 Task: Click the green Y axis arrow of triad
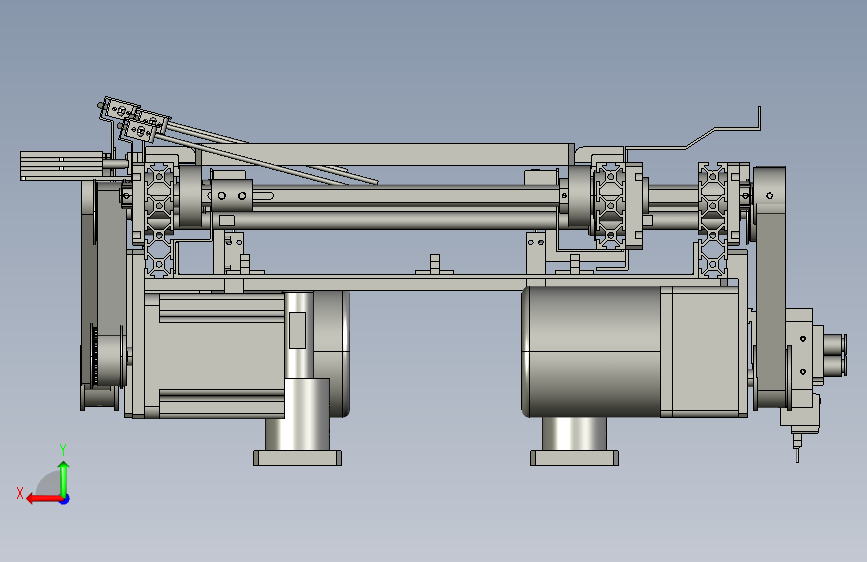pyautogui.click(x=64, y=478)
